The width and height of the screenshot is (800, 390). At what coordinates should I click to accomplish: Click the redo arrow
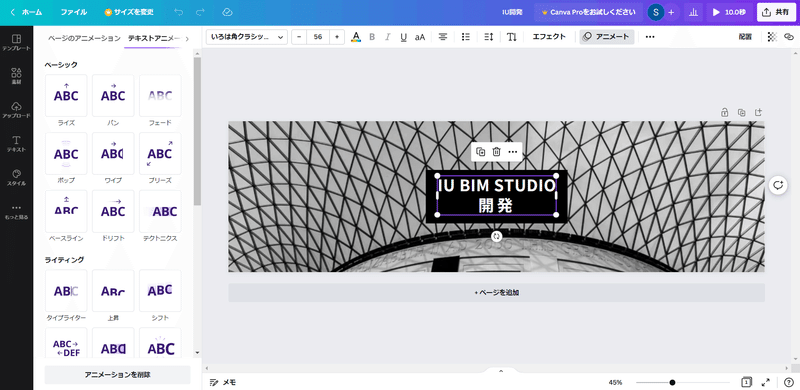click(199, 12)
